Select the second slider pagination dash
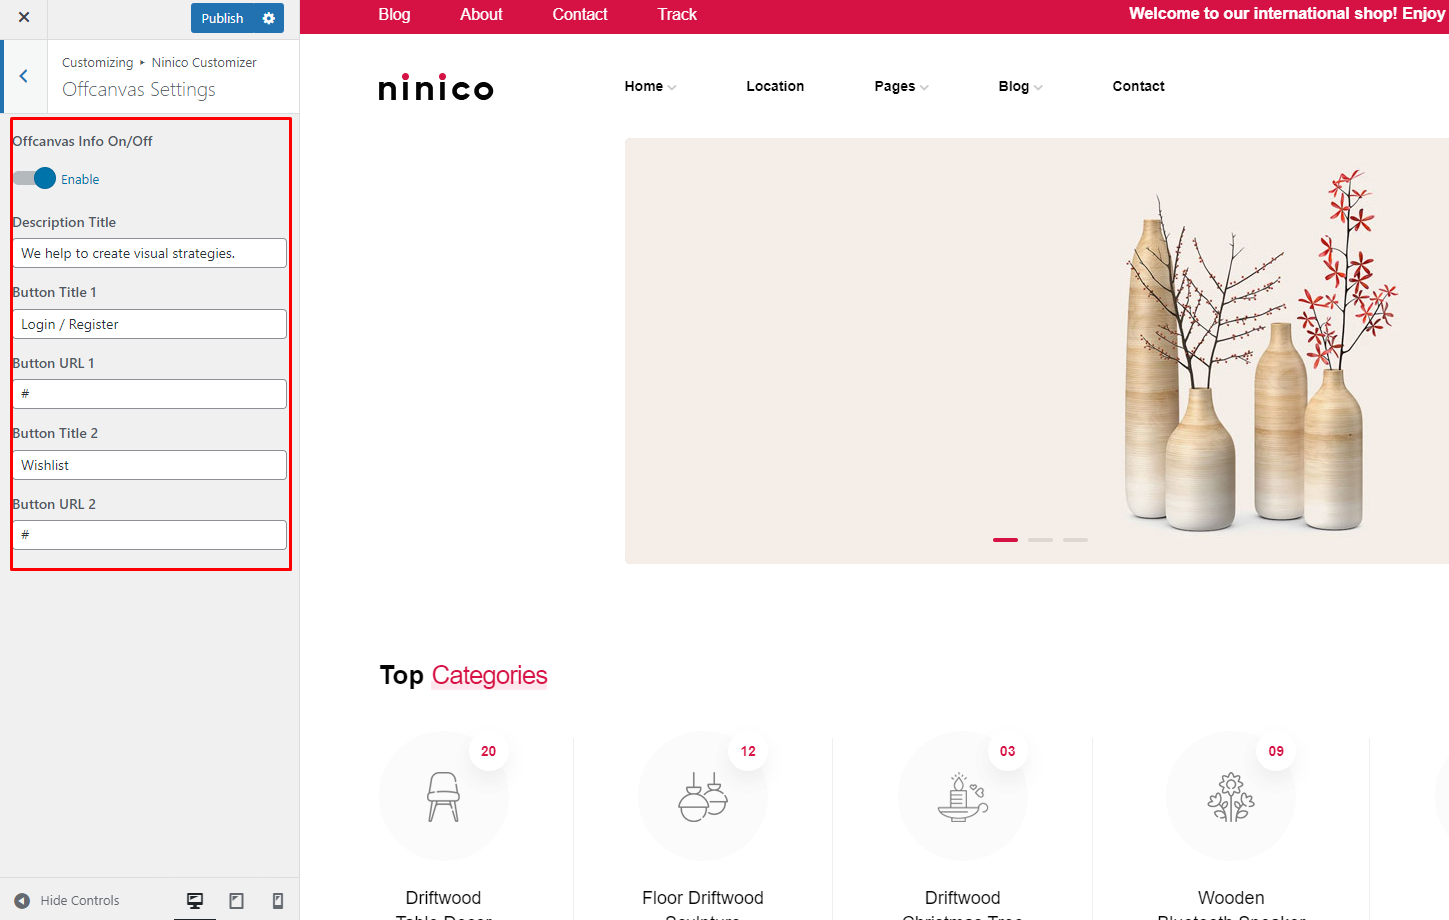The width and height of the screenshot is (1449, 920). click(x=1040, y=540)
